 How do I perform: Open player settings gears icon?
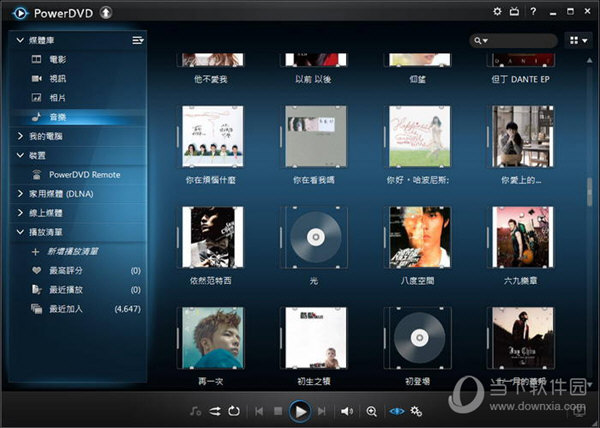point(416,411)
